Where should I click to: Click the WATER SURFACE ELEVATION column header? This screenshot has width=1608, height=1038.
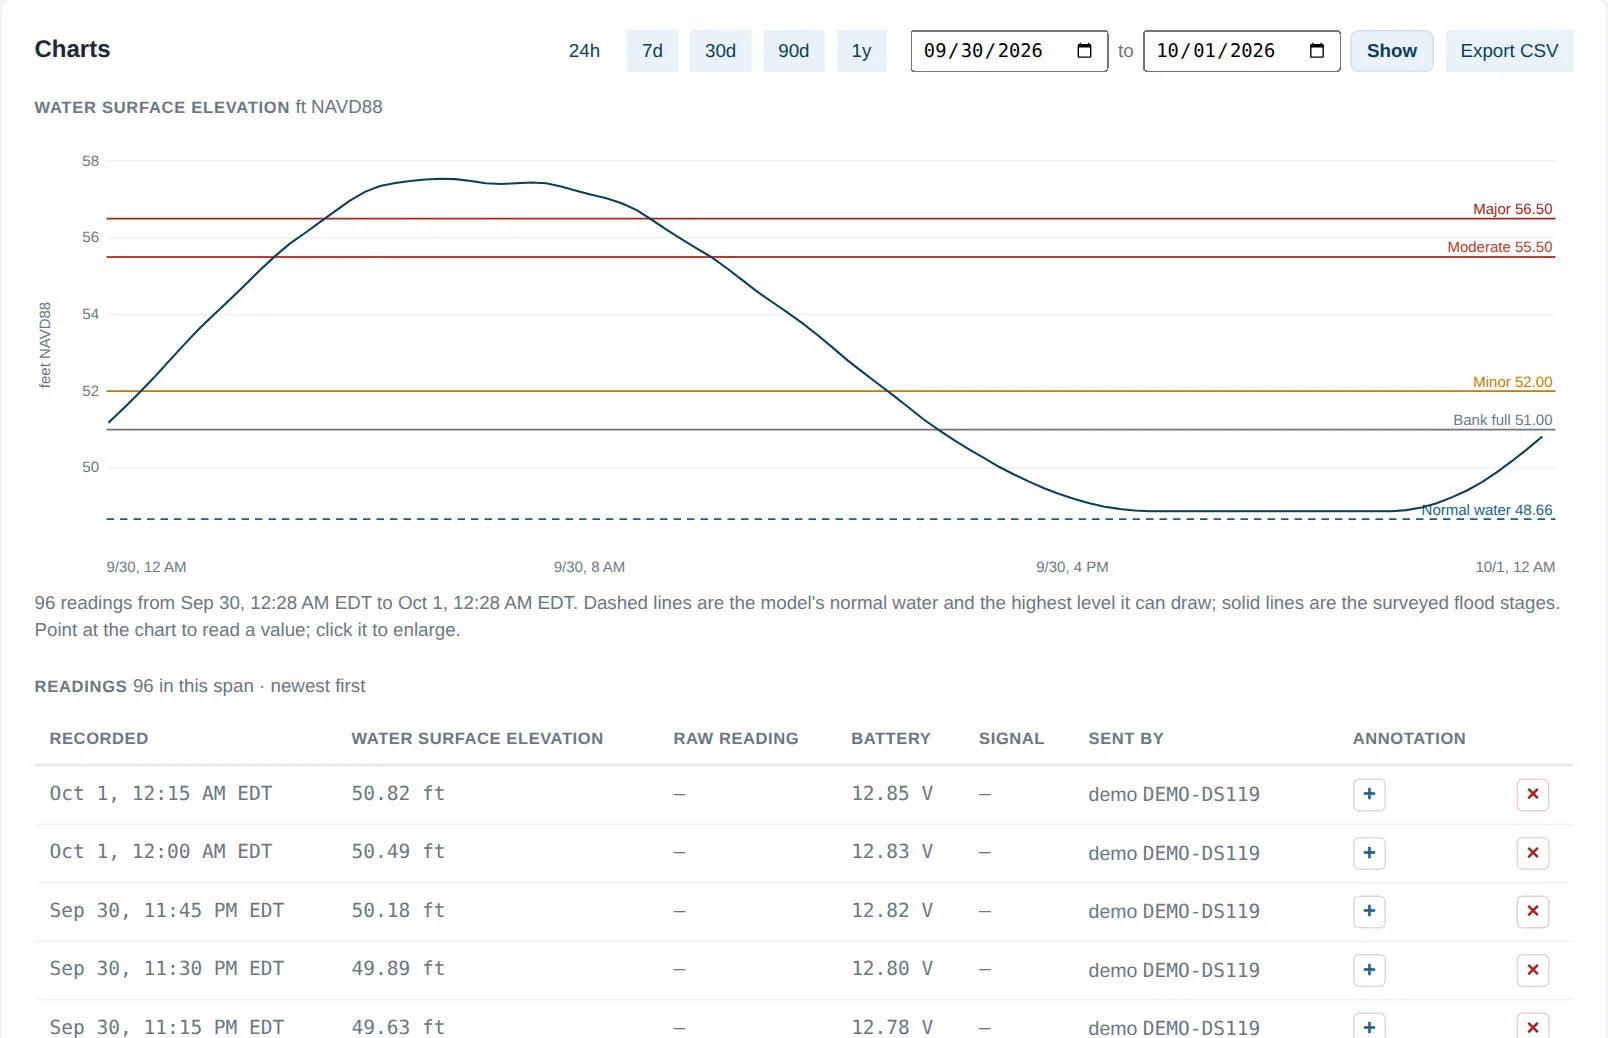point(477,739)
